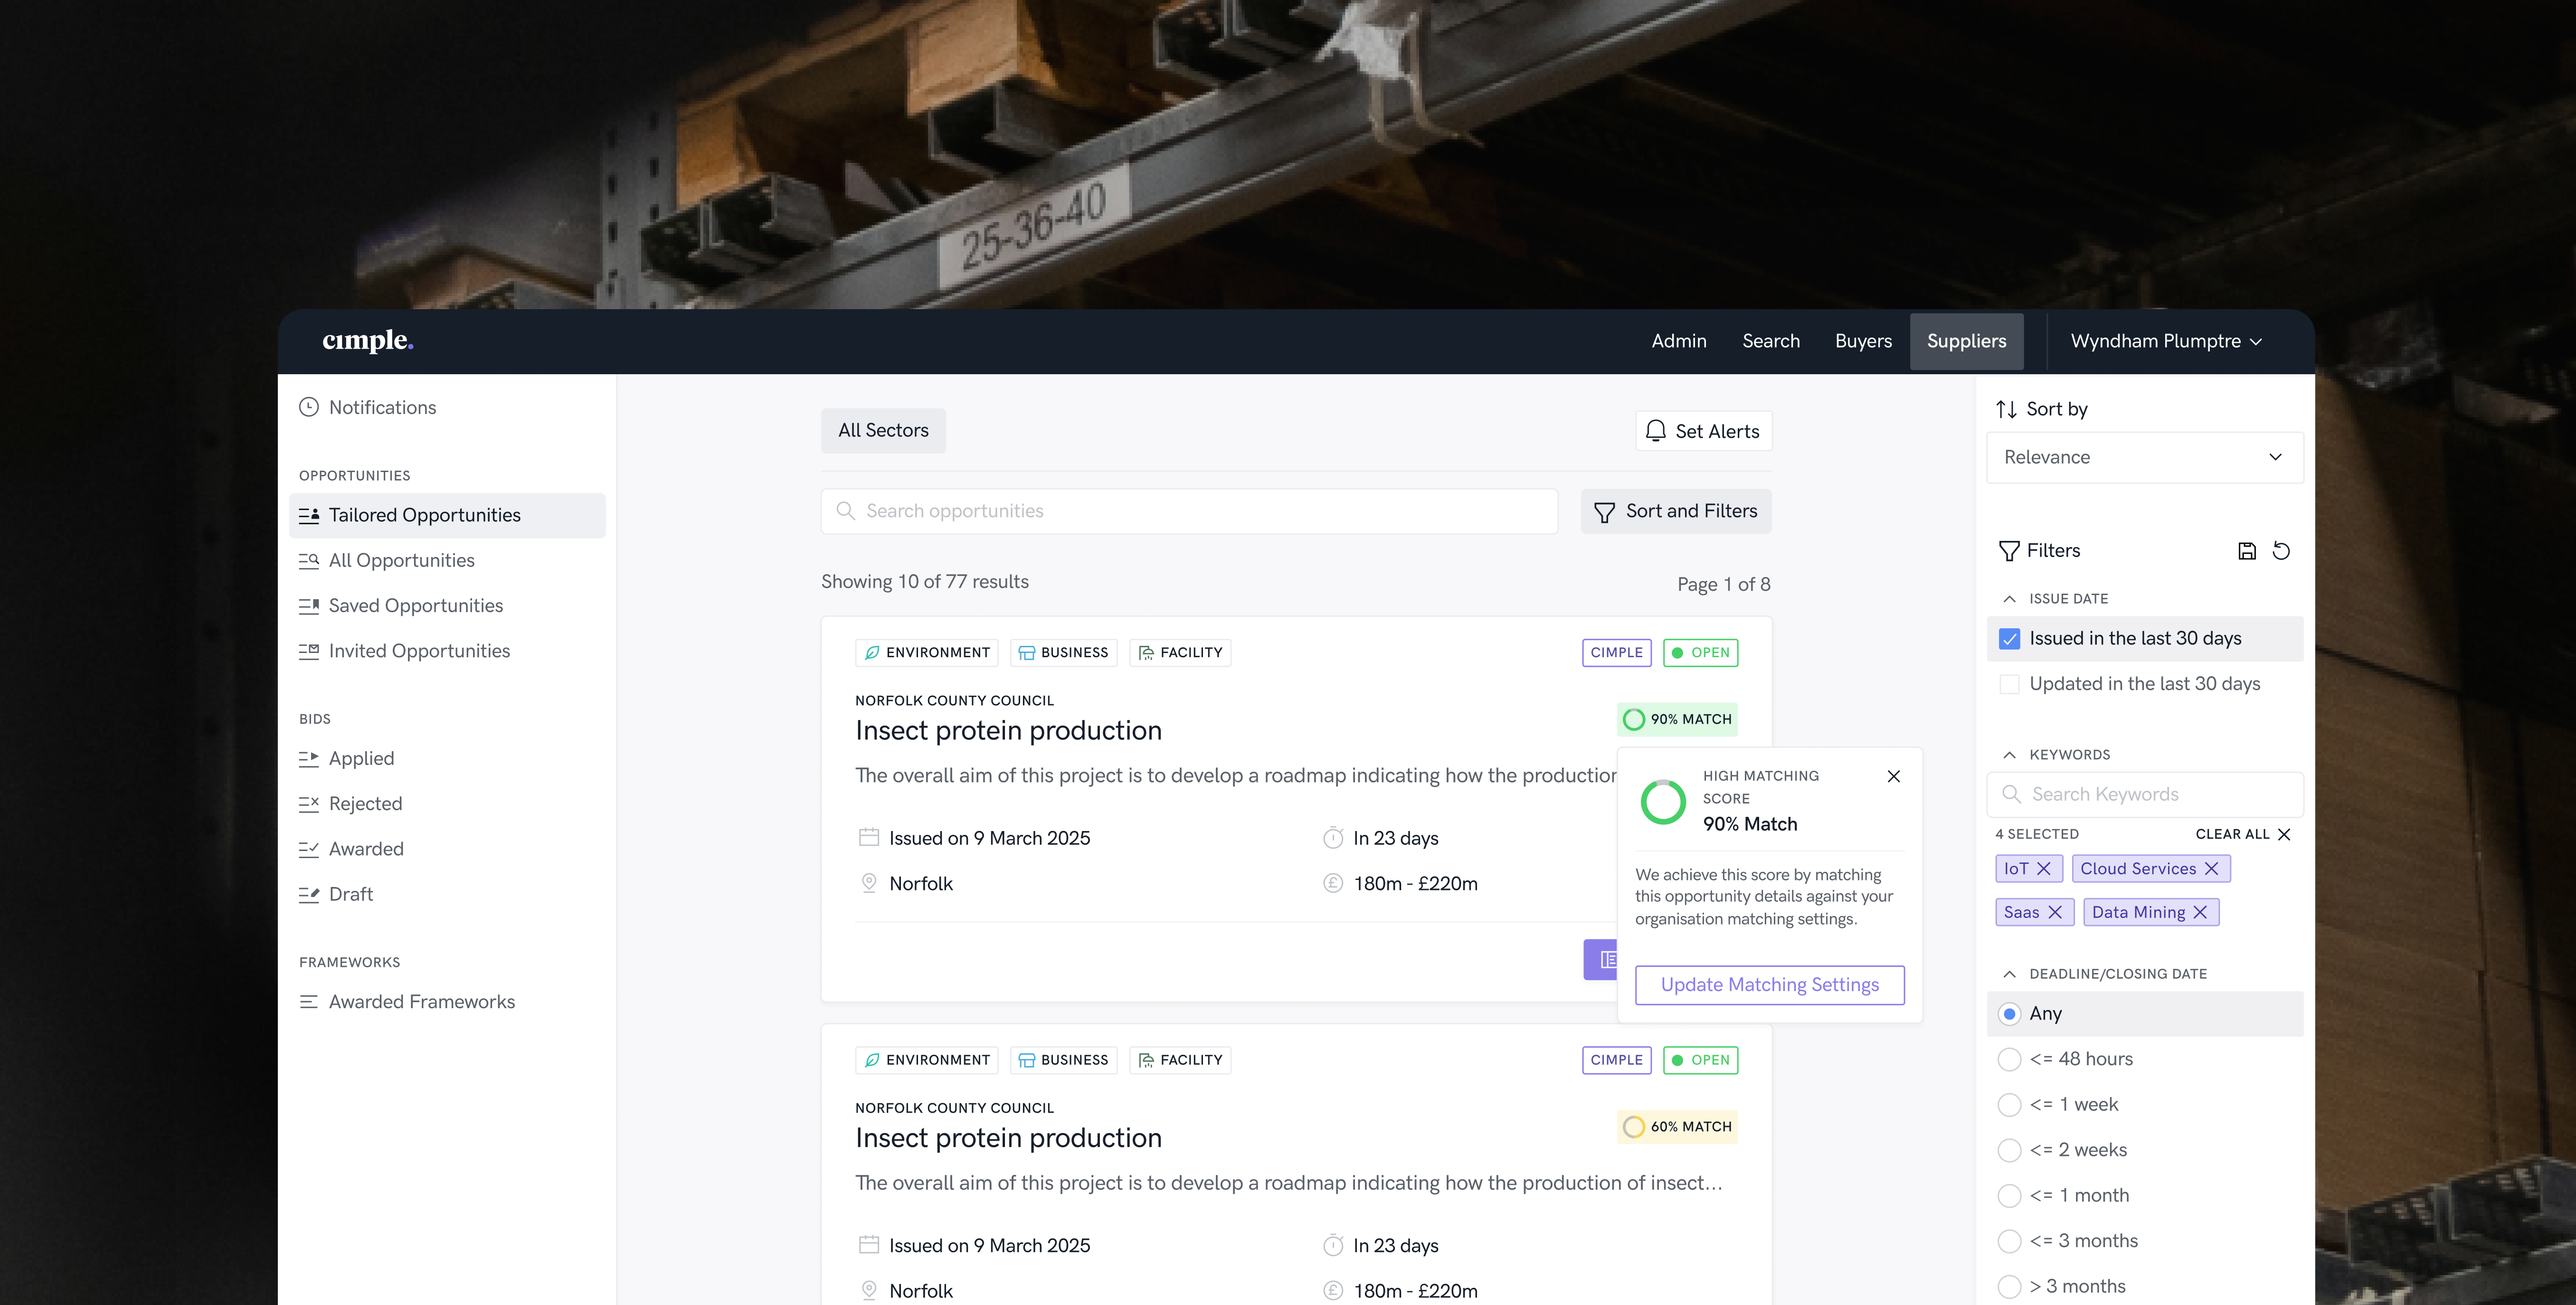The height and width of the screenshot is (1305, 2576).
Task: Collapse the Issue Date filter section
Action: click(x=2009, y=599)
